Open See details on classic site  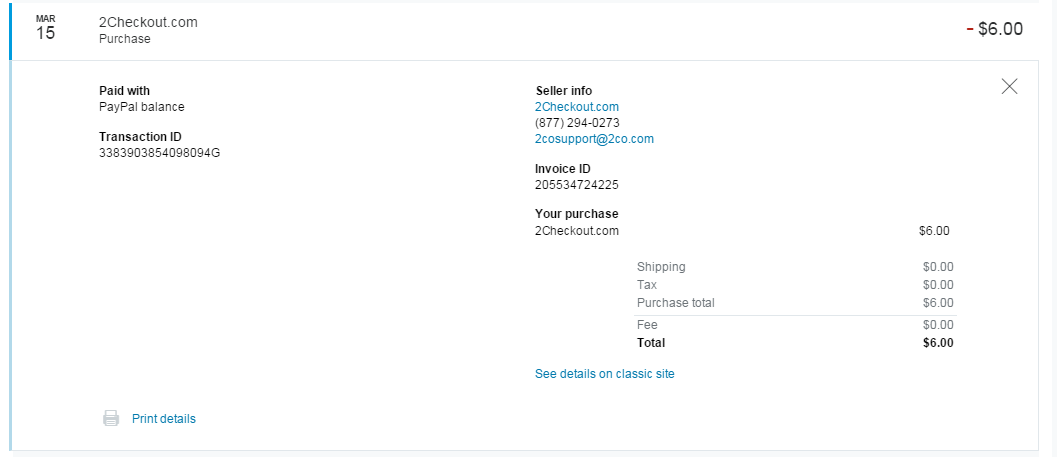coord(604,374)
